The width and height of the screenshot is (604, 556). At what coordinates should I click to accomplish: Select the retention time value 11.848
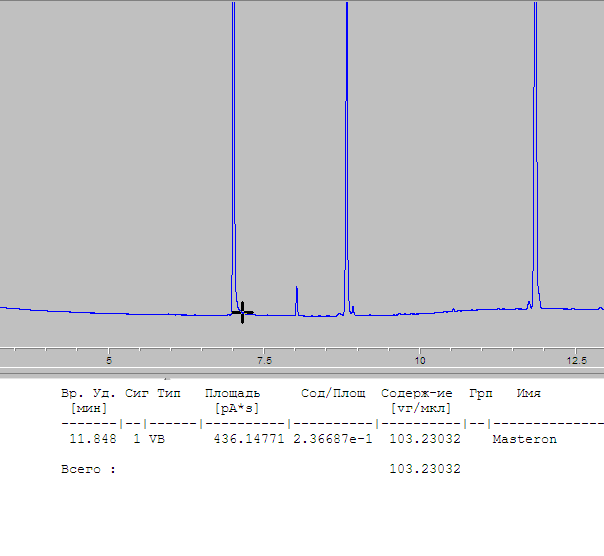click(92, 439)
